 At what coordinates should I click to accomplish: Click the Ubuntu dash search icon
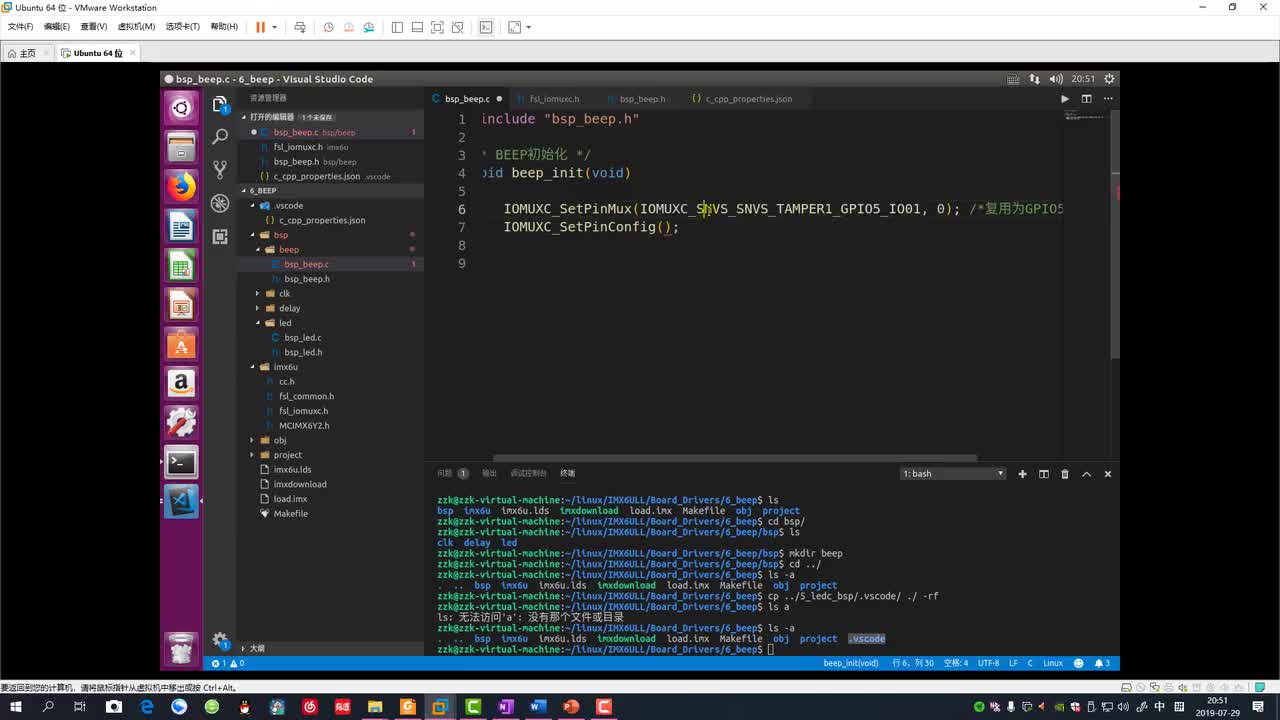(181, 108)
